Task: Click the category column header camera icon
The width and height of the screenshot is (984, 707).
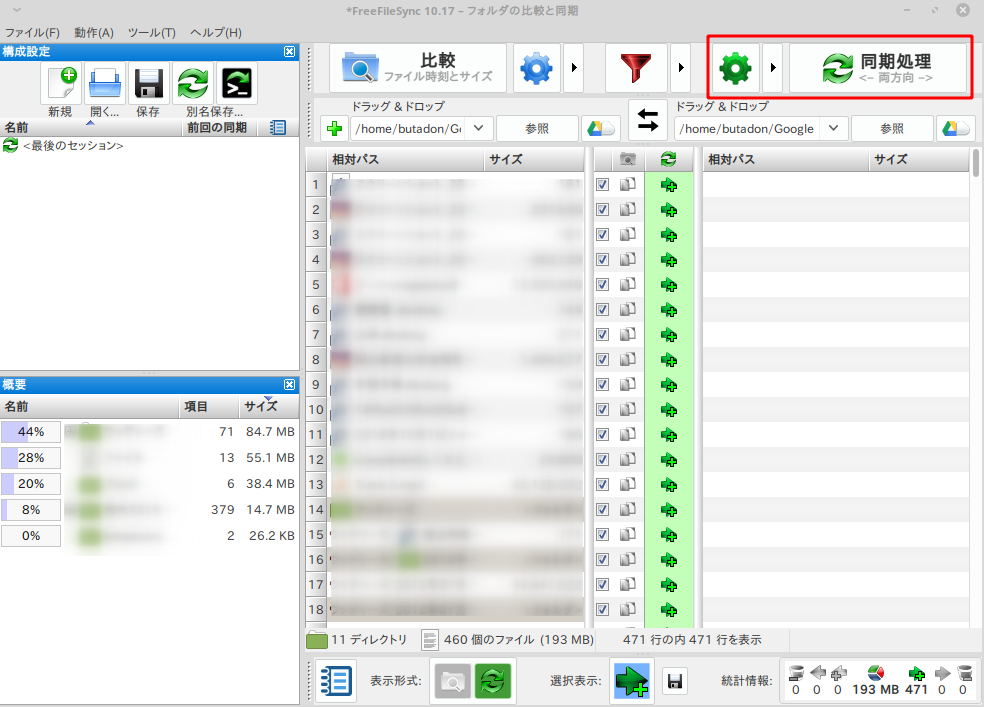Action: pyautogui.click(x=627, y=159)
